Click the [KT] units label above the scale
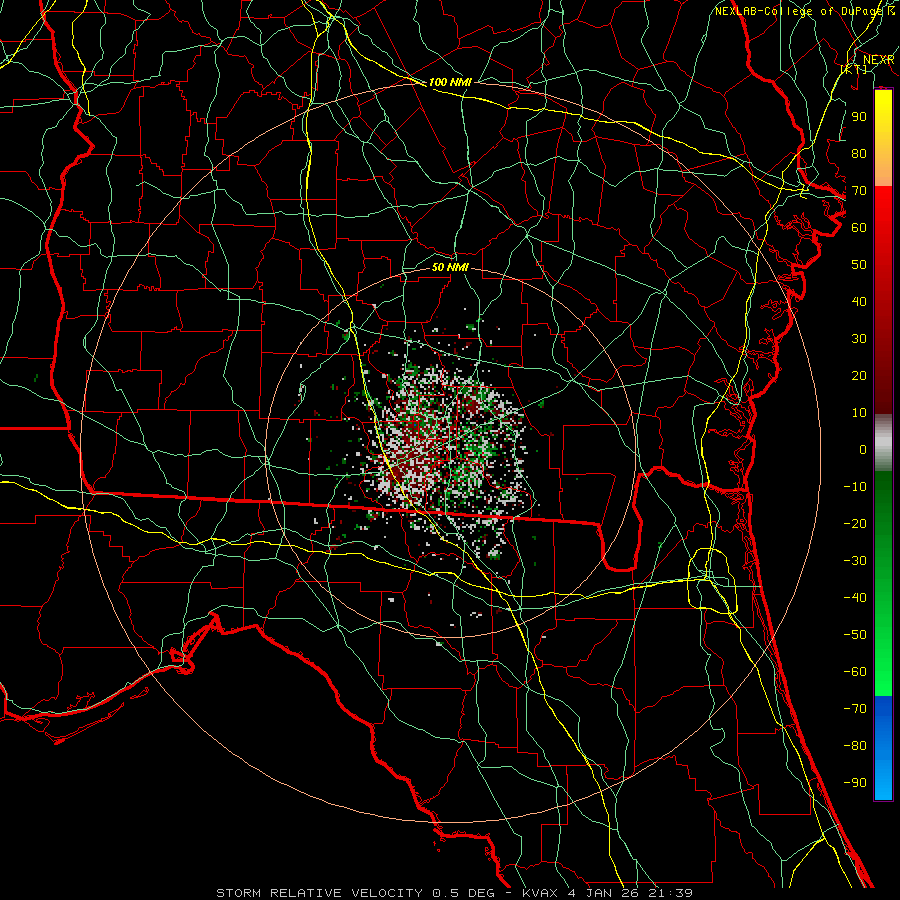The height and width of the screenshot is (900, 900). 854,69
